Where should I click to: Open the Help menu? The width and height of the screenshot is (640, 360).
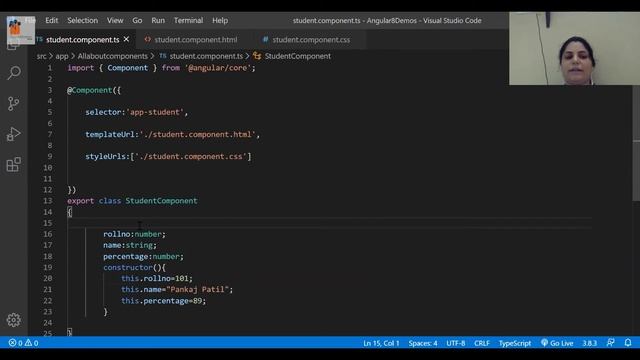[220, 20]
